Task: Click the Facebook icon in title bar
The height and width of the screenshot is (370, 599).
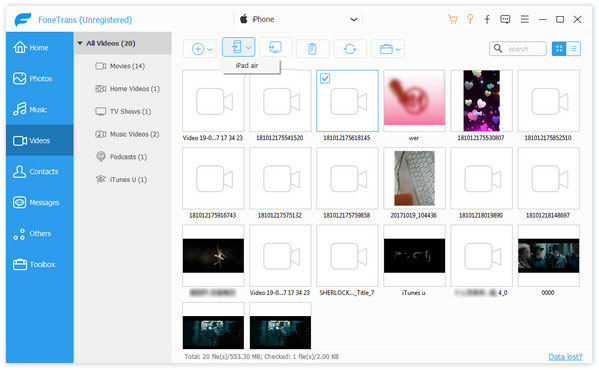Action: [487, 19]
